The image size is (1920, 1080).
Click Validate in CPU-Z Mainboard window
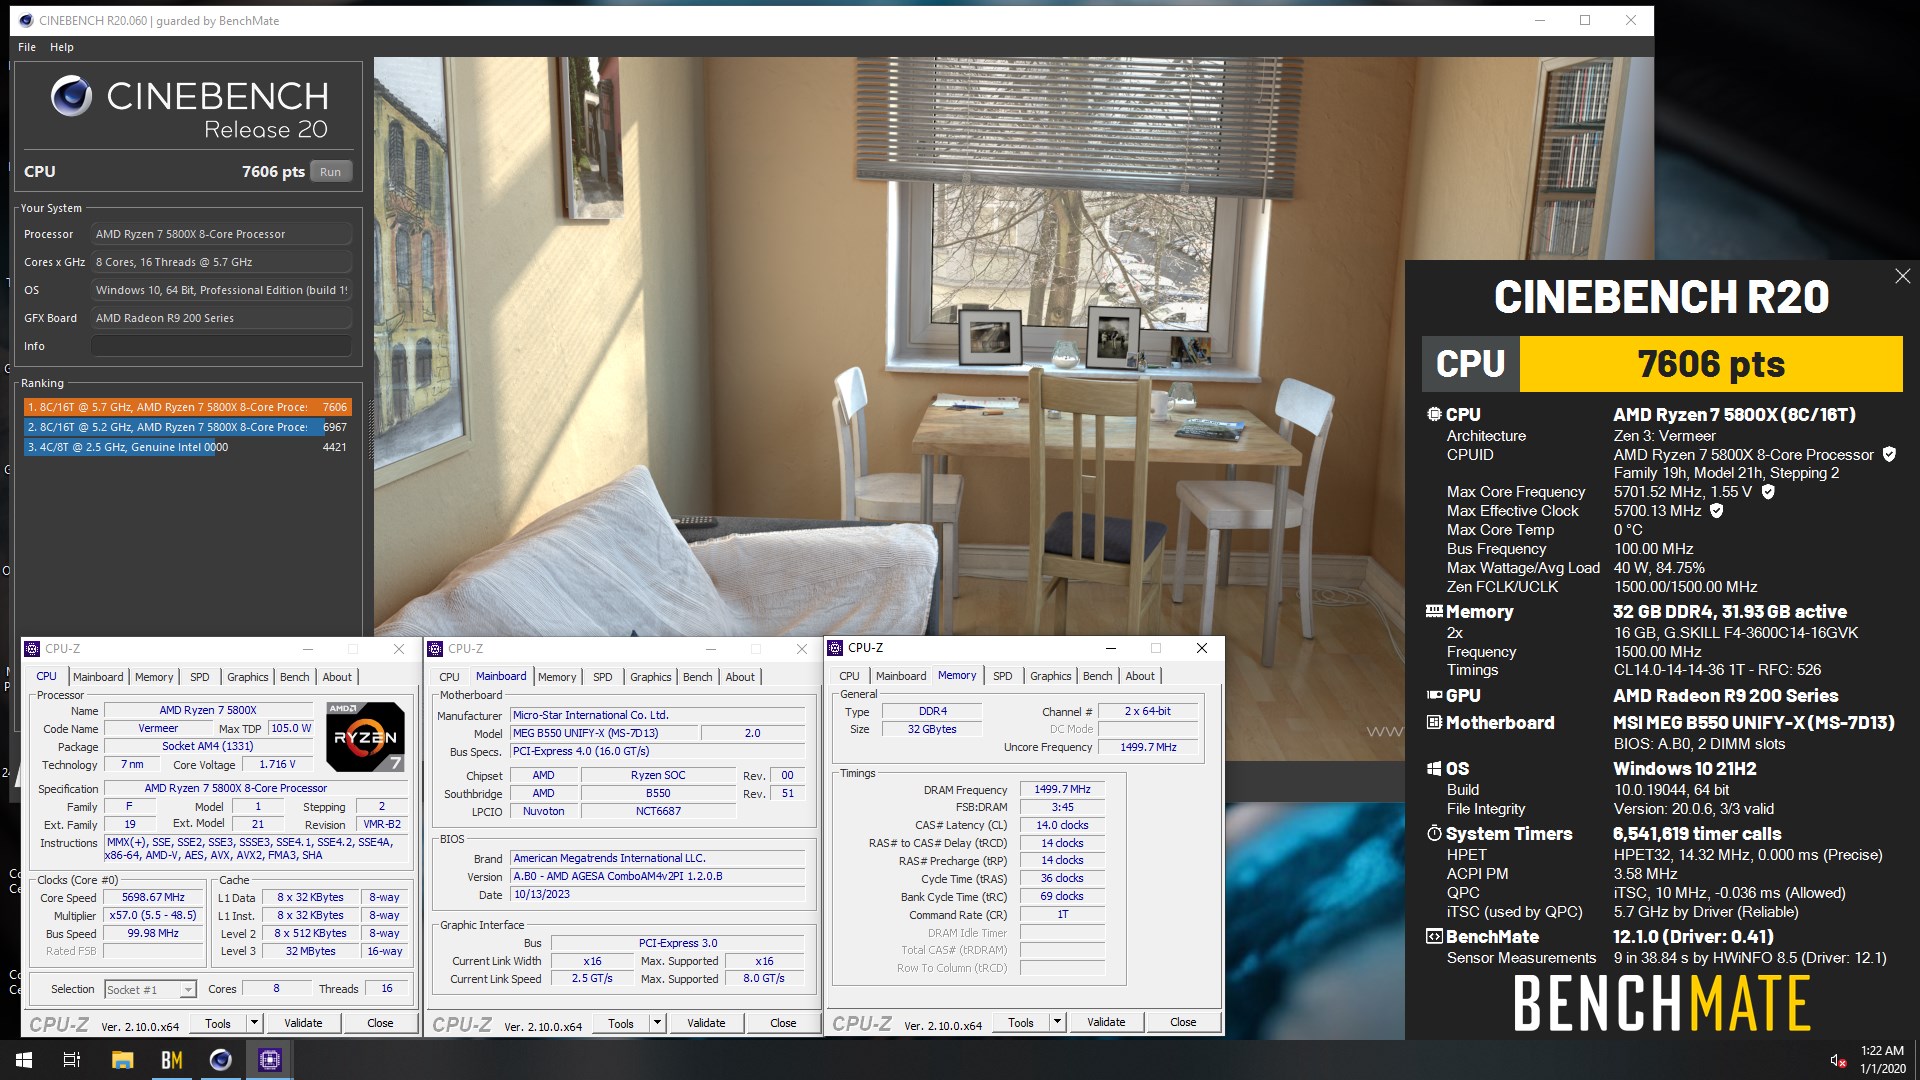706,1023
